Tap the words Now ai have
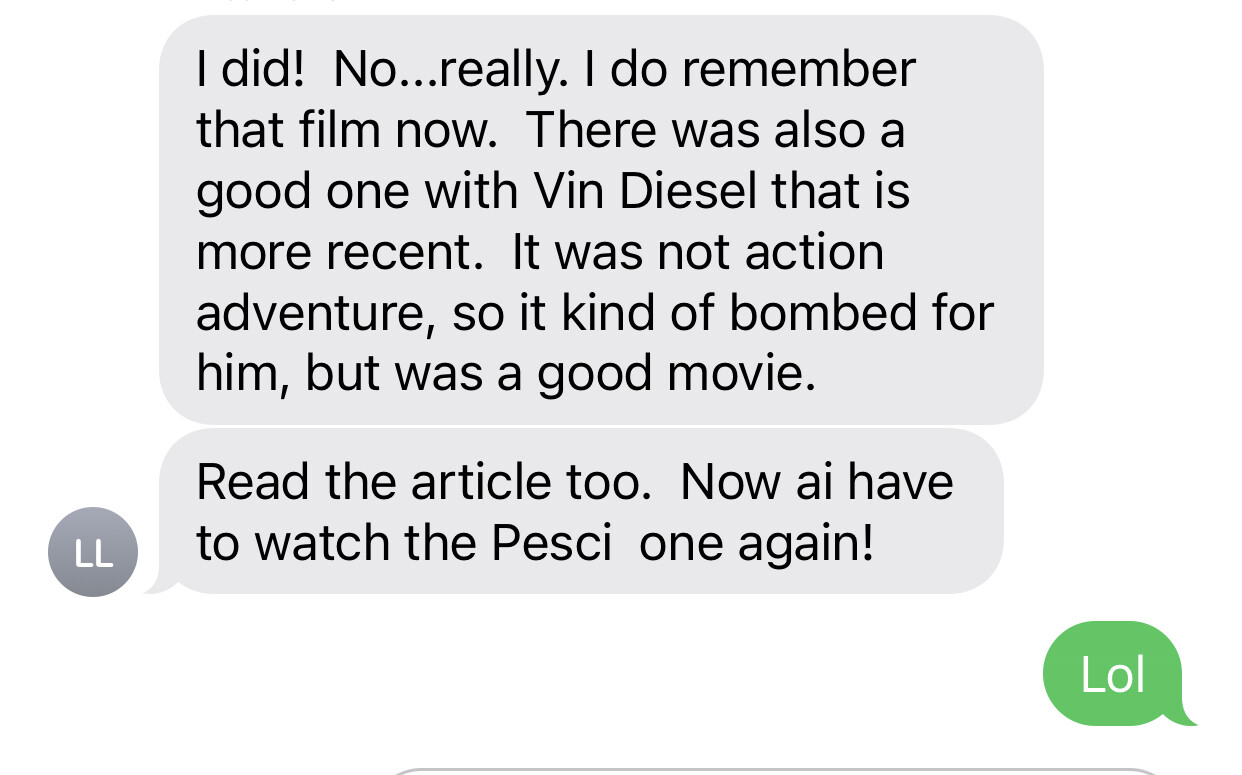 coord(817,482)
